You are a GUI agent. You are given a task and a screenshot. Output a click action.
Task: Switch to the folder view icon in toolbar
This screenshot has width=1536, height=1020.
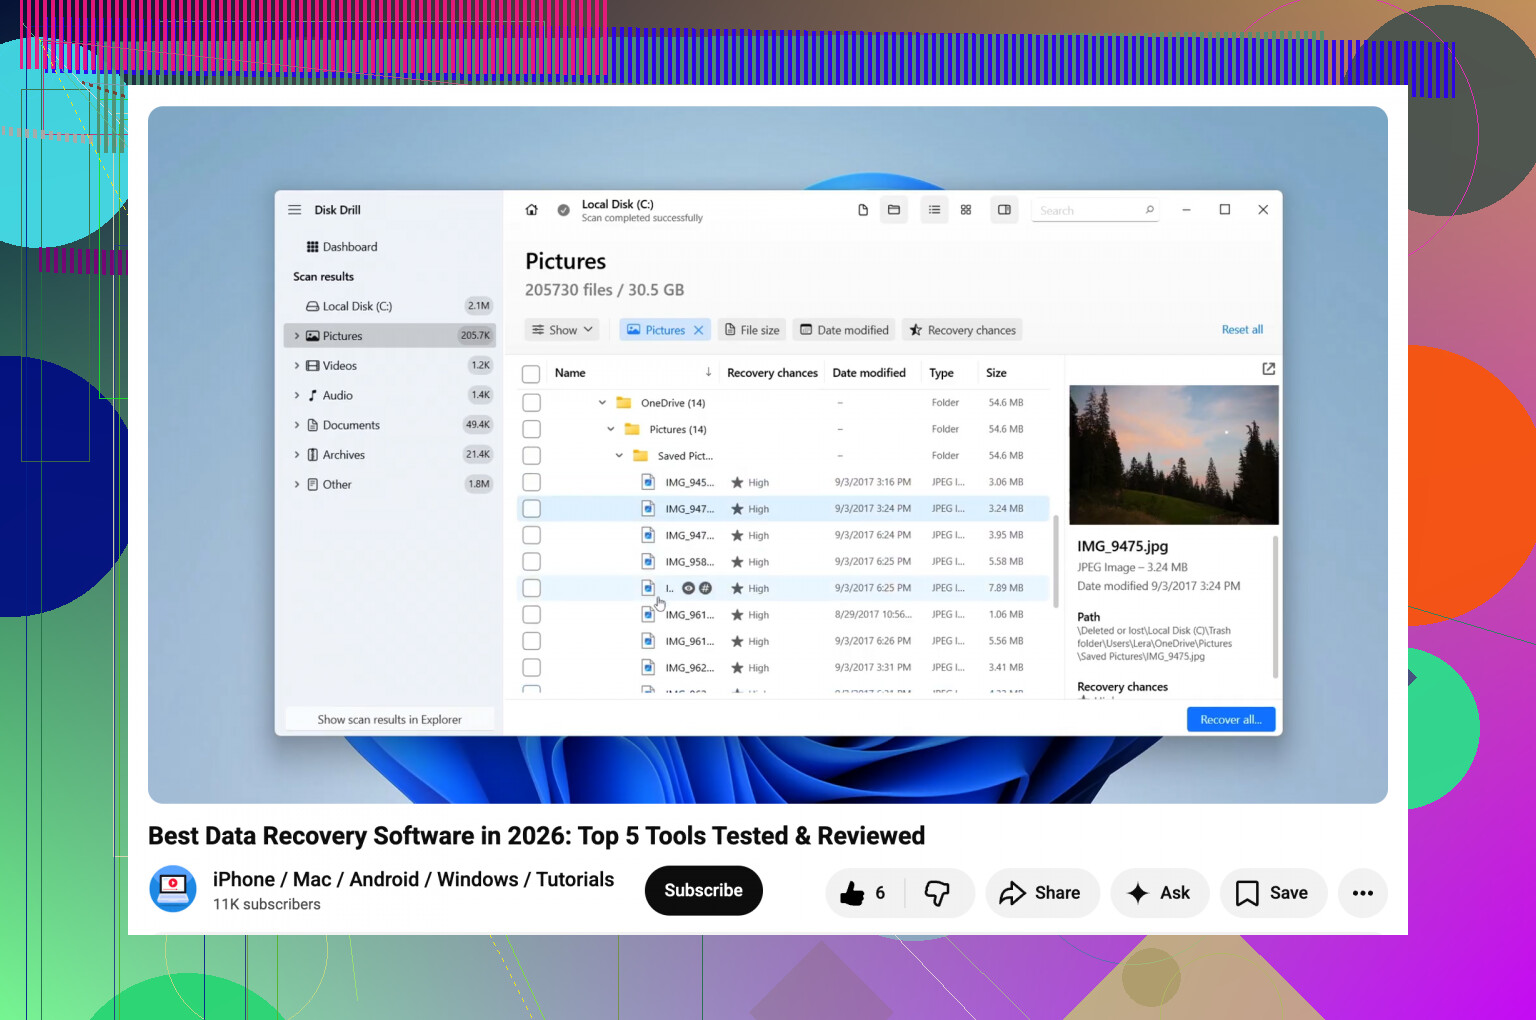(894, 210)
